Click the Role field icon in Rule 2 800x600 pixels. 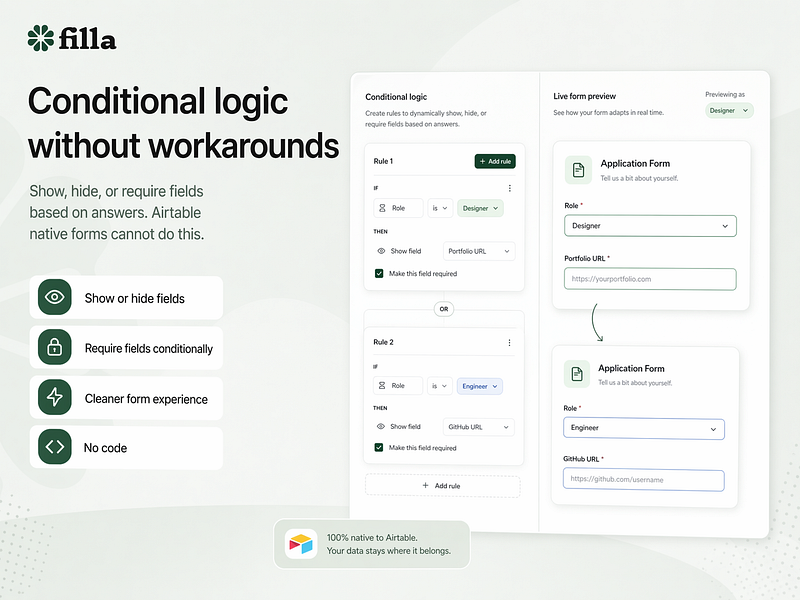pyautogui.click(x=382, y=386)
